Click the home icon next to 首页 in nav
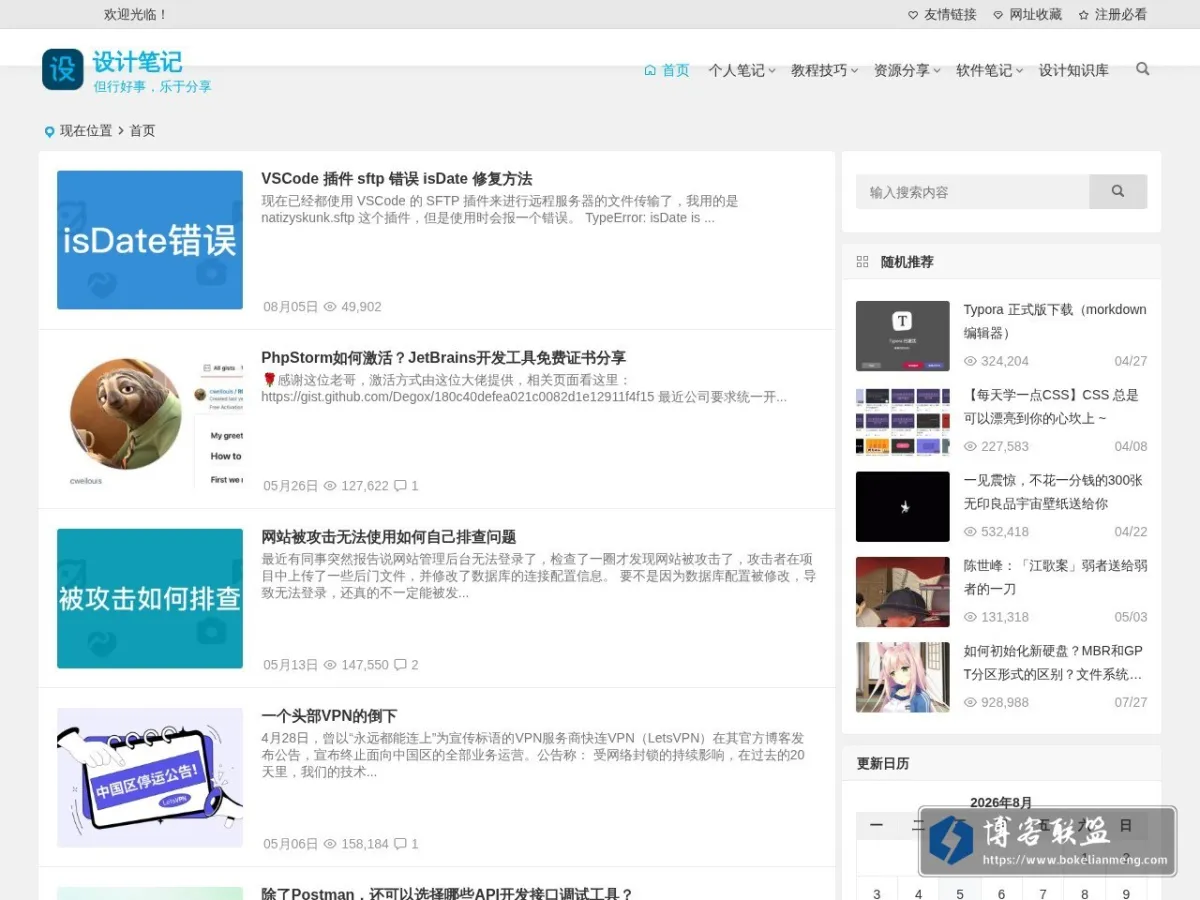 pos(650,70)
